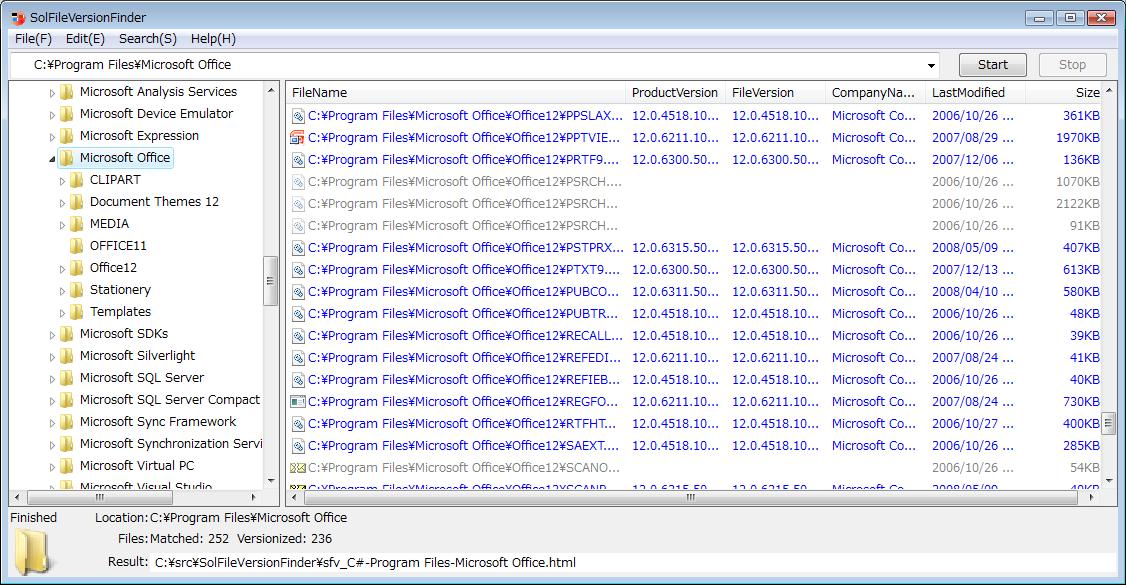Click the PTXT9 file icon
The image size is (1126, 585).
pyautogui.click(x=297, y=270)
